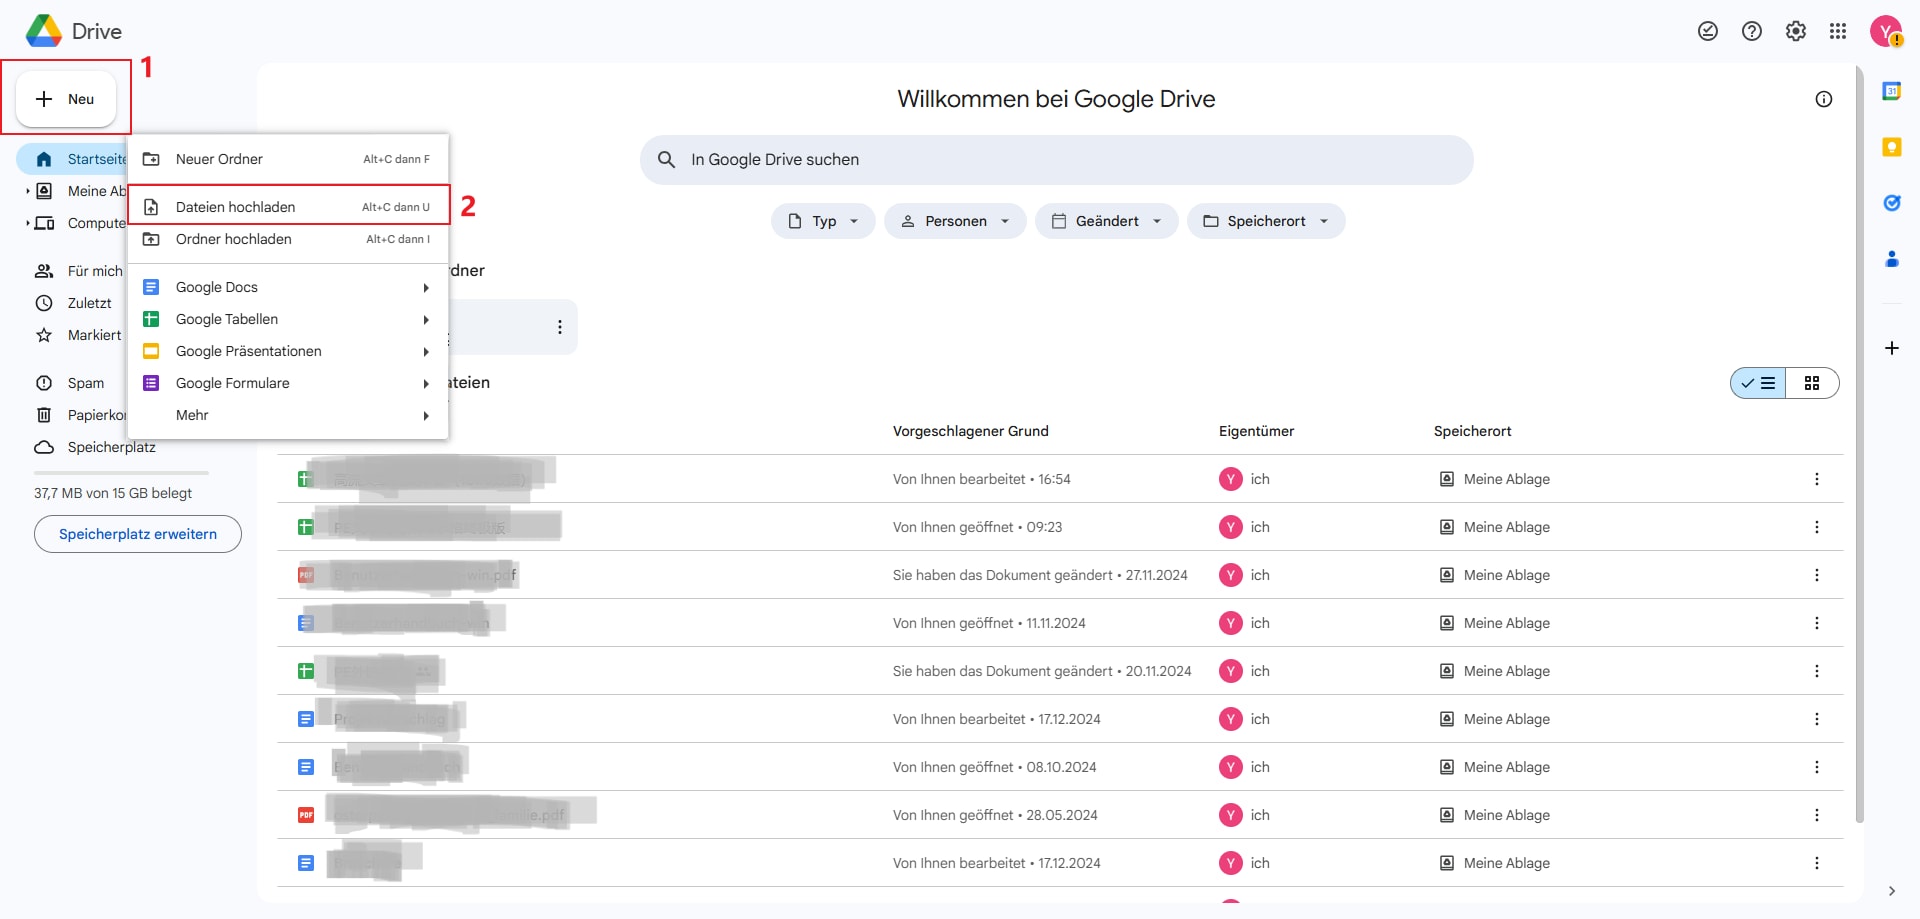
Task: Expand the Google Tabellen submenu arrow
Action: coord(426,320)
